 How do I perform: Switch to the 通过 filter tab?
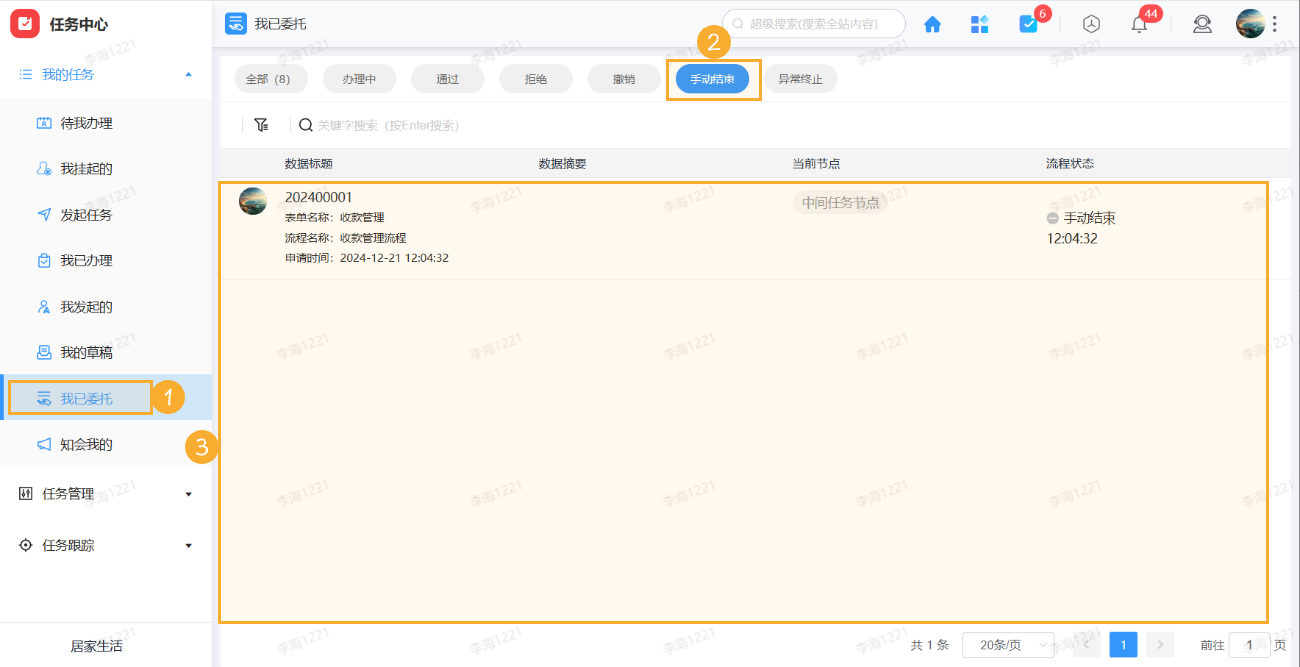pos(447,78)
